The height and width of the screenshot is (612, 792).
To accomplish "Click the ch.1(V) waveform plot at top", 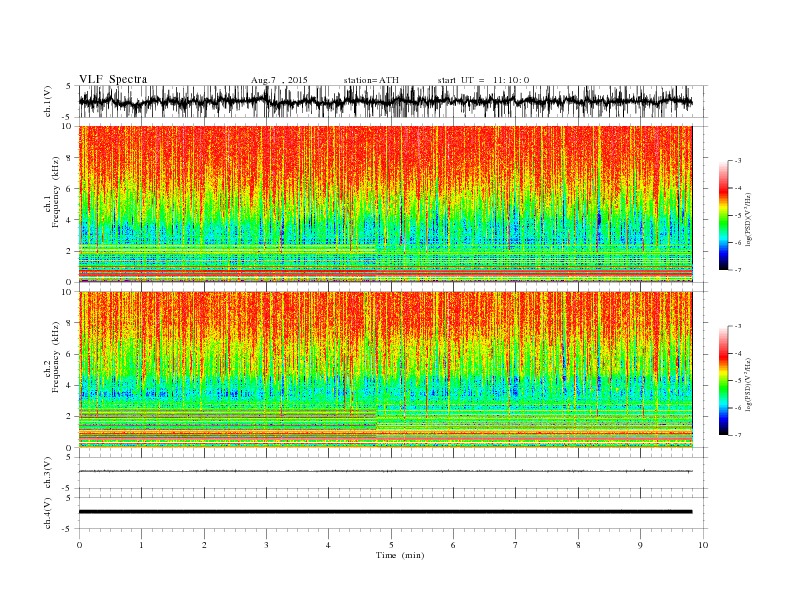I will coord(385,101).
